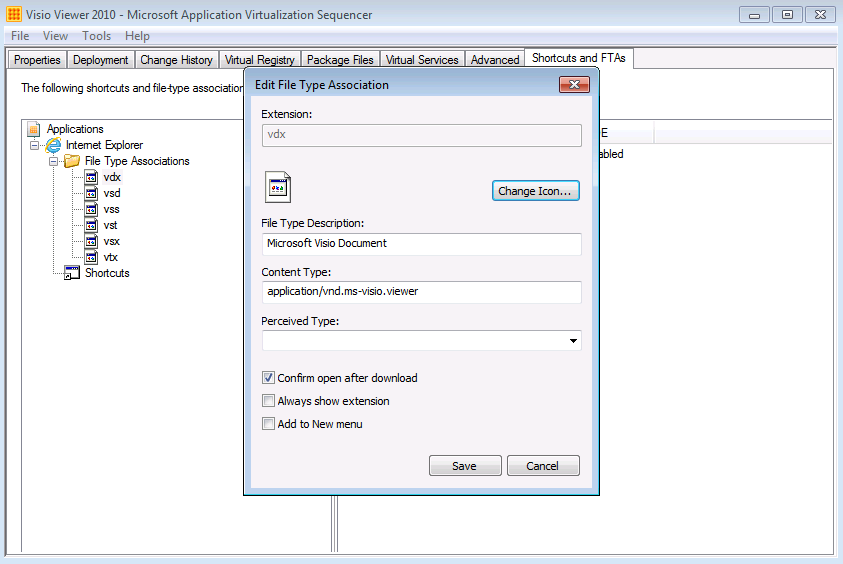Open the View menu
Viewport: 843px width, 564px height.
(x=55, y=36)
